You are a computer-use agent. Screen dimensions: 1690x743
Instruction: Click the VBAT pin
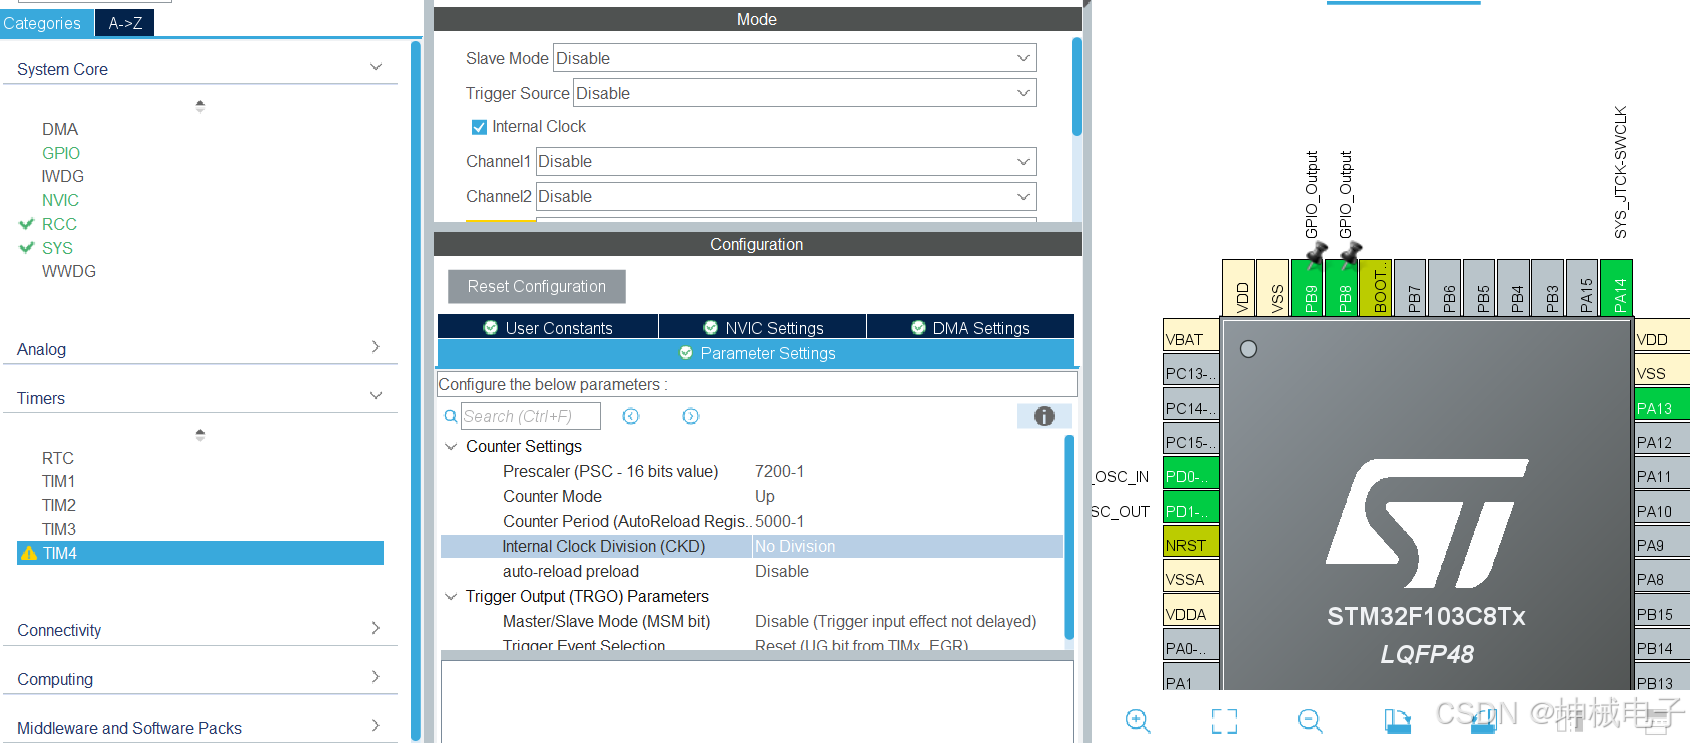point(1191,335)
